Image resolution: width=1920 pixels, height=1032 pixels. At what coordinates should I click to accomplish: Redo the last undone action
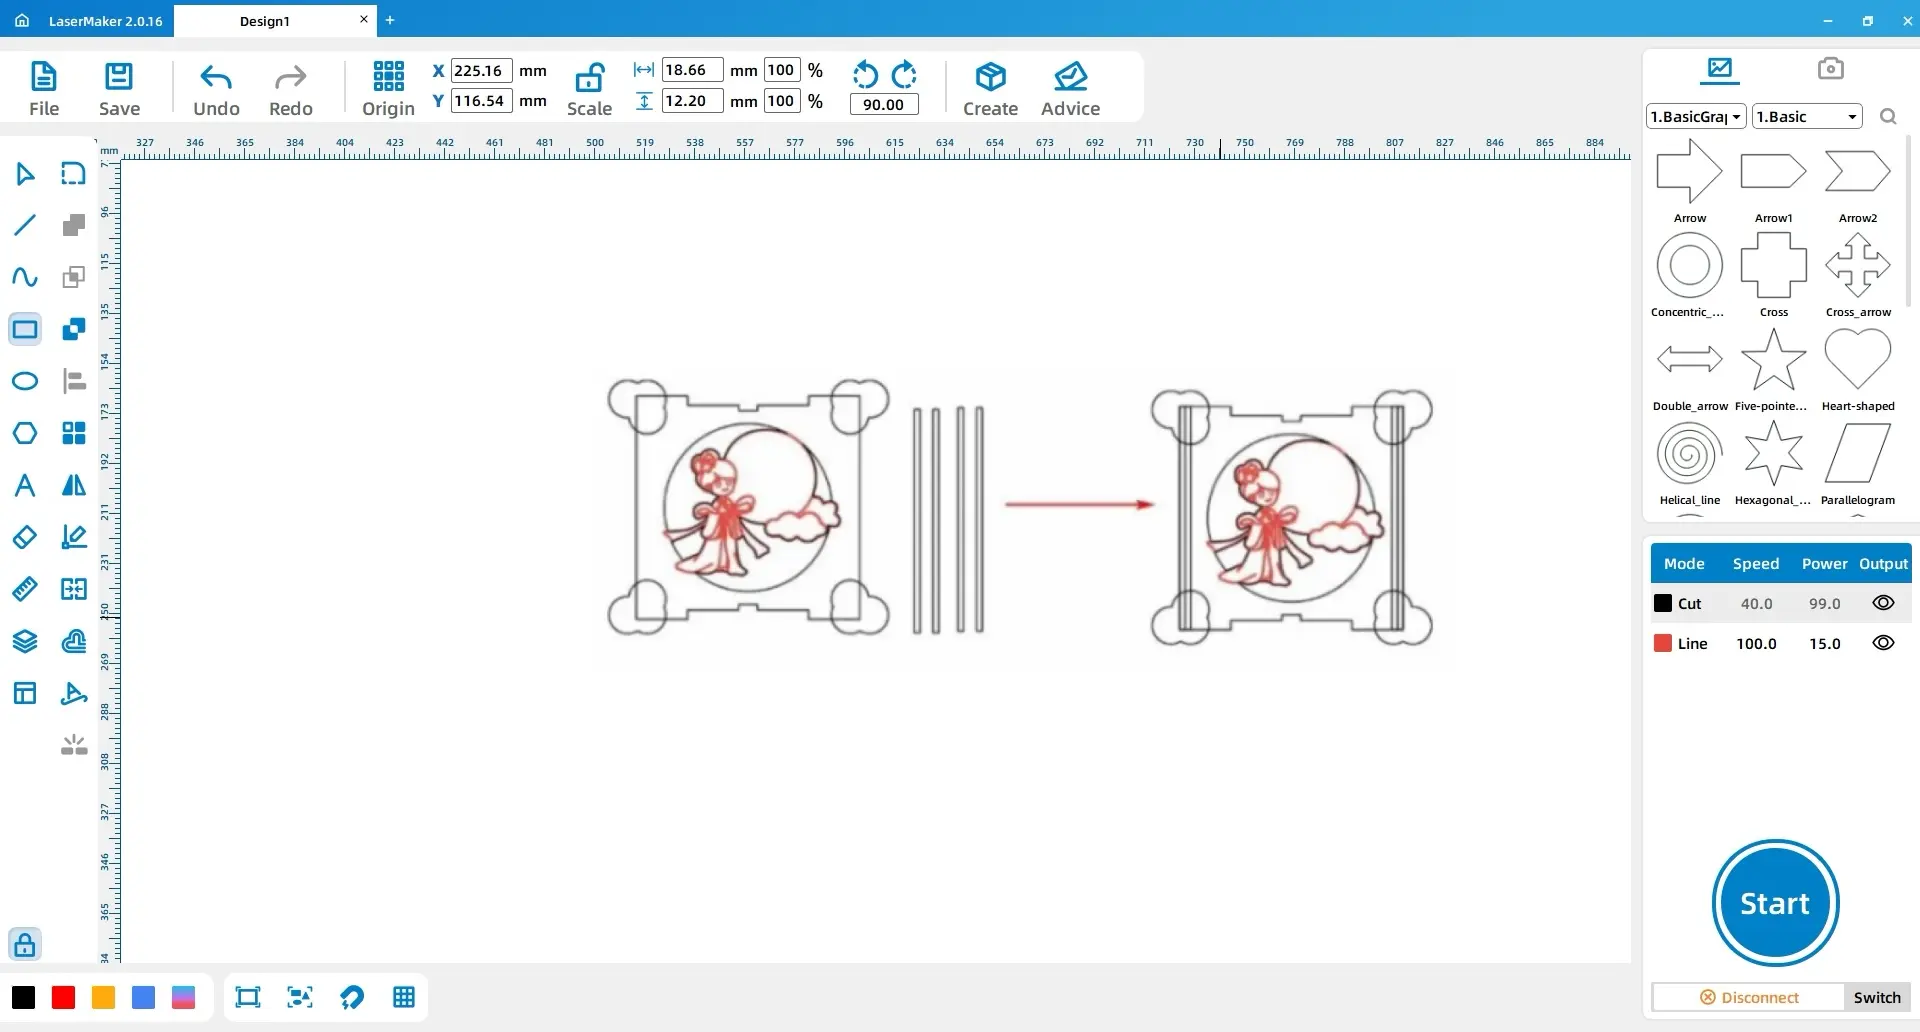click(x=291, y=89)
